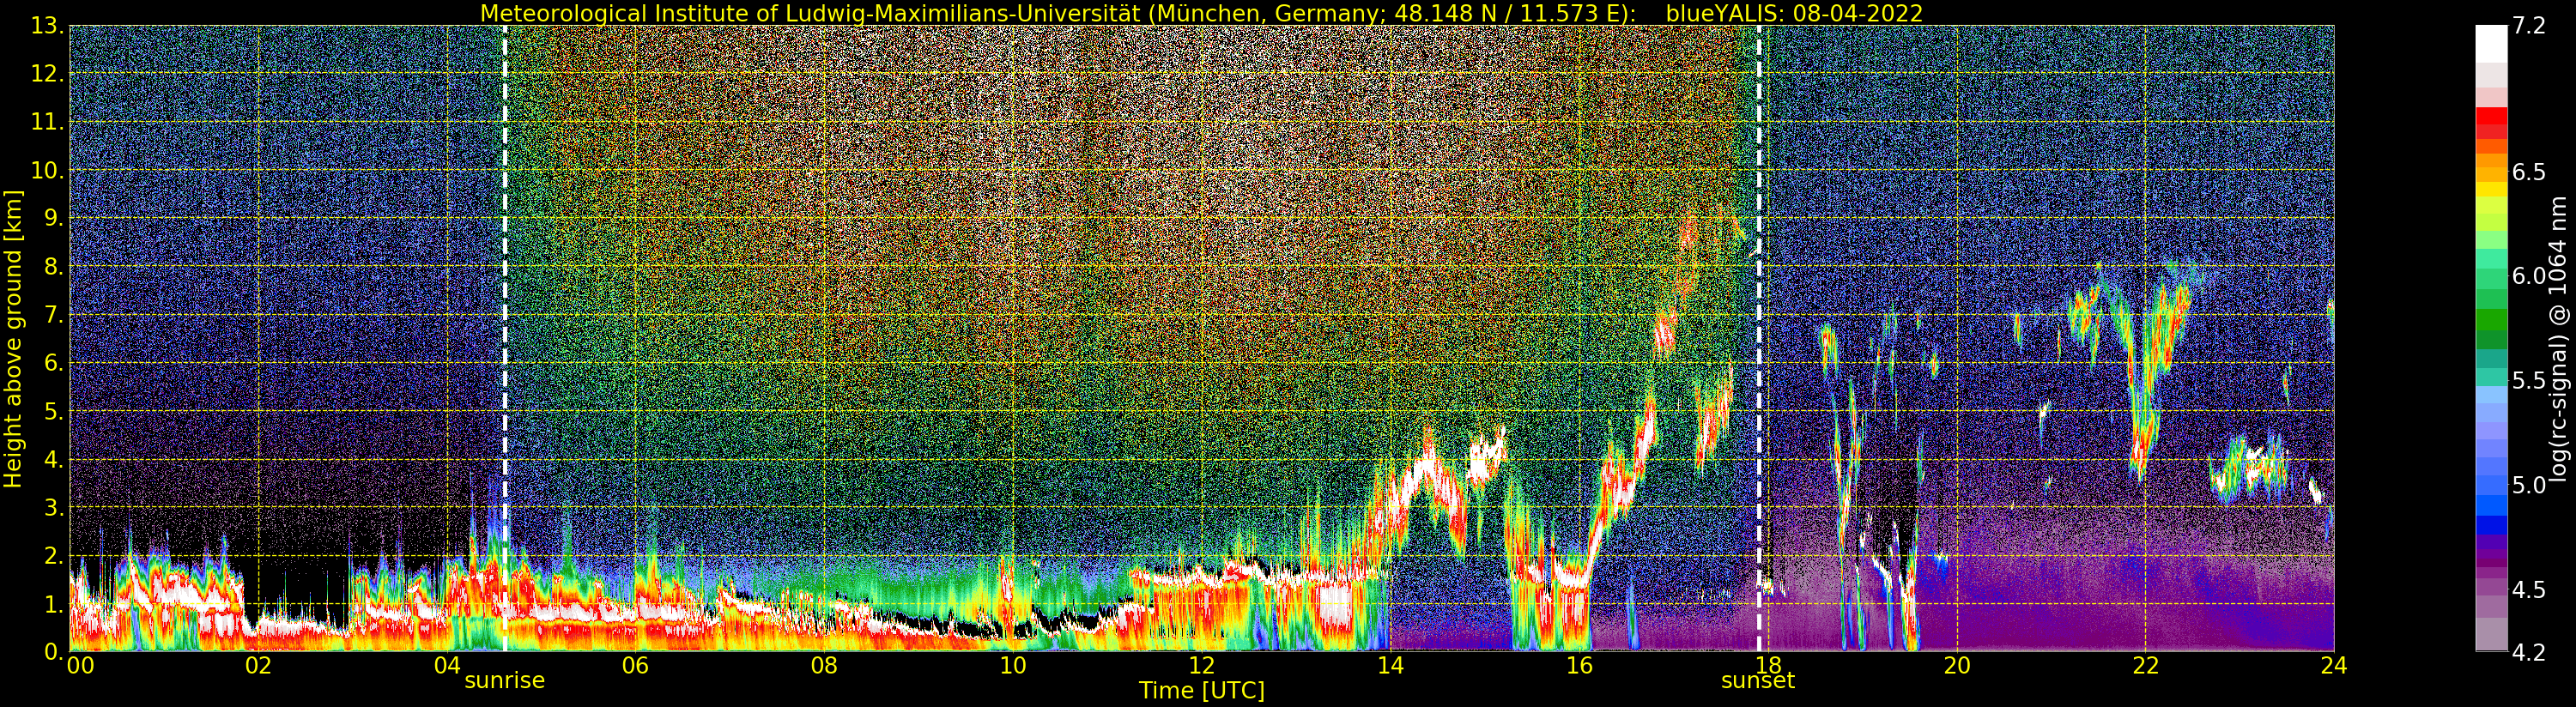Screen dimensions: 2576x707
Task: Click the 'sunset' label below the axis
Action: 1758,681
